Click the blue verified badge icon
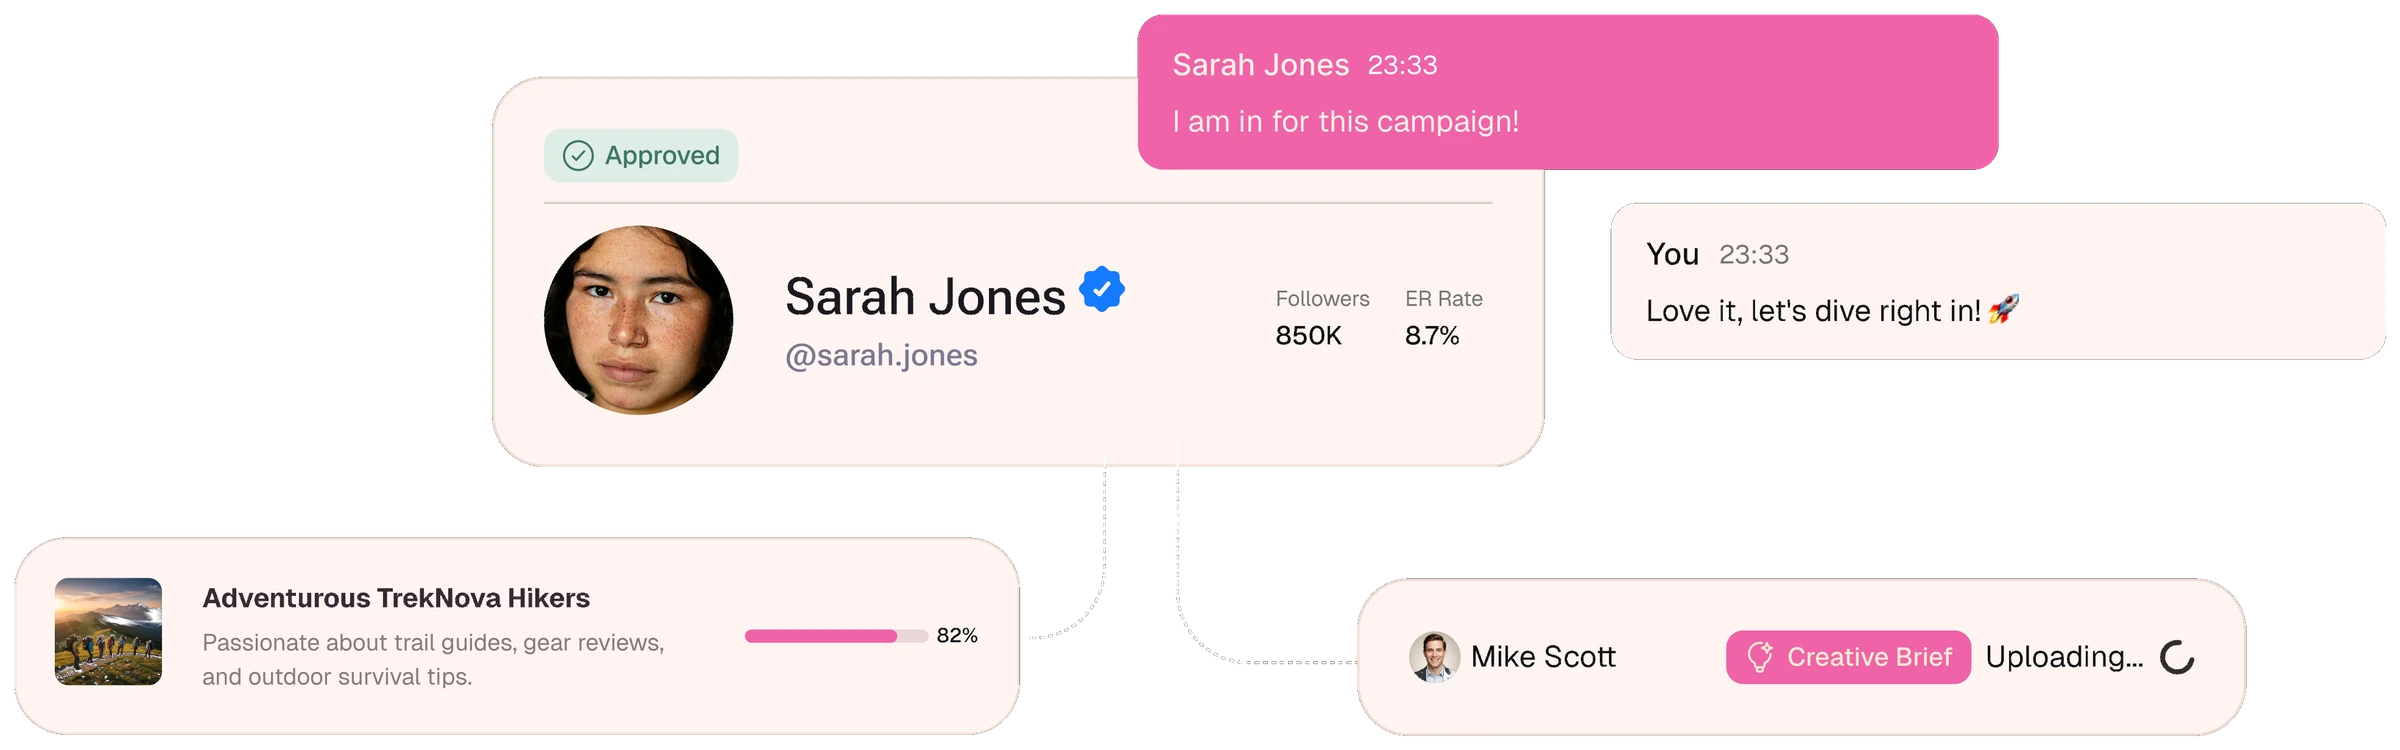The width and height of the screenshot is (2400, 750). coord(1102,289)
